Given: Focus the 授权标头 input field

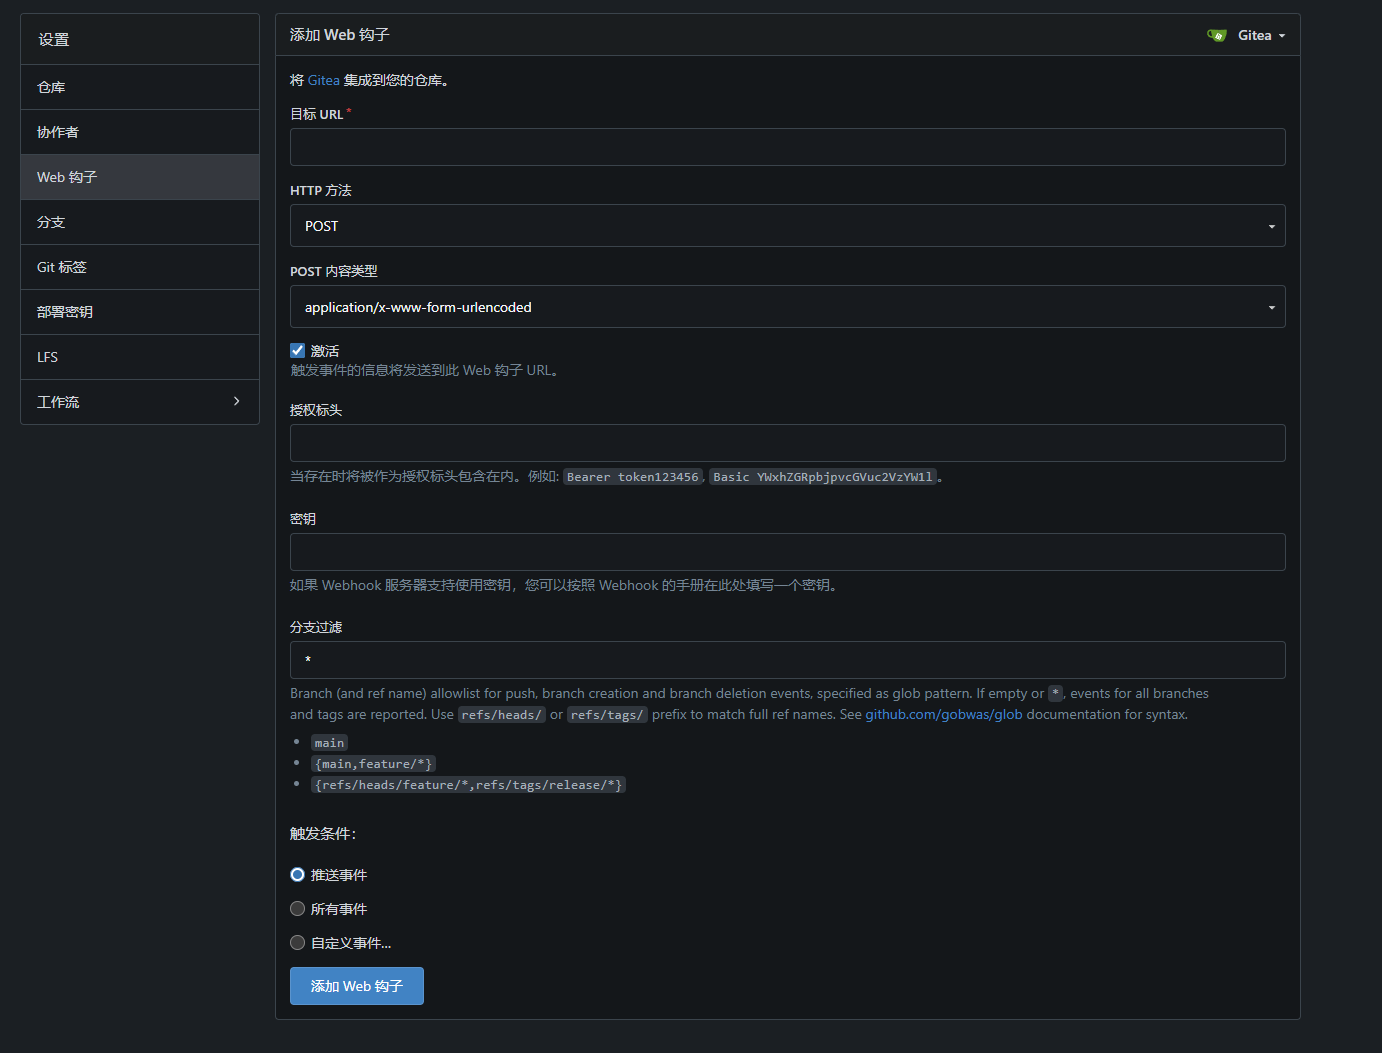Looking at the screenshot, I should [x=787, y=443].
